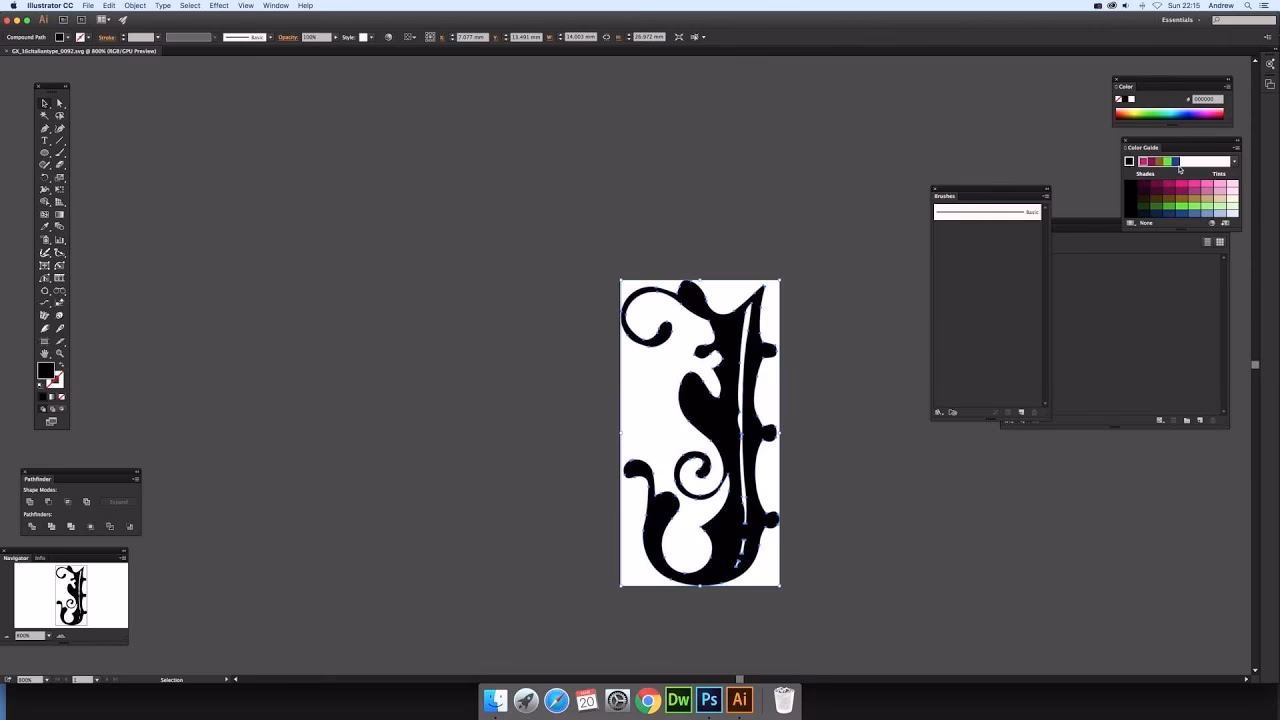Click the Unite shape mode in Pathfinder

[x=30, y=501]
